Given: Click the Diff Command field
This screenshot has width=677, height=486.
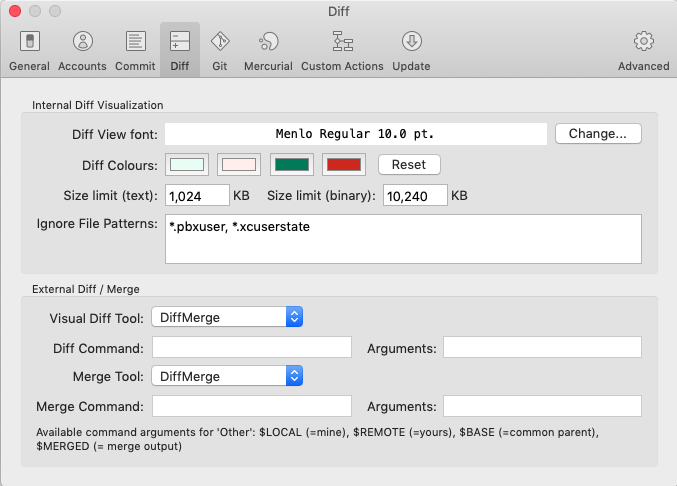Looking at the screenshot, I should pos(252,347).
